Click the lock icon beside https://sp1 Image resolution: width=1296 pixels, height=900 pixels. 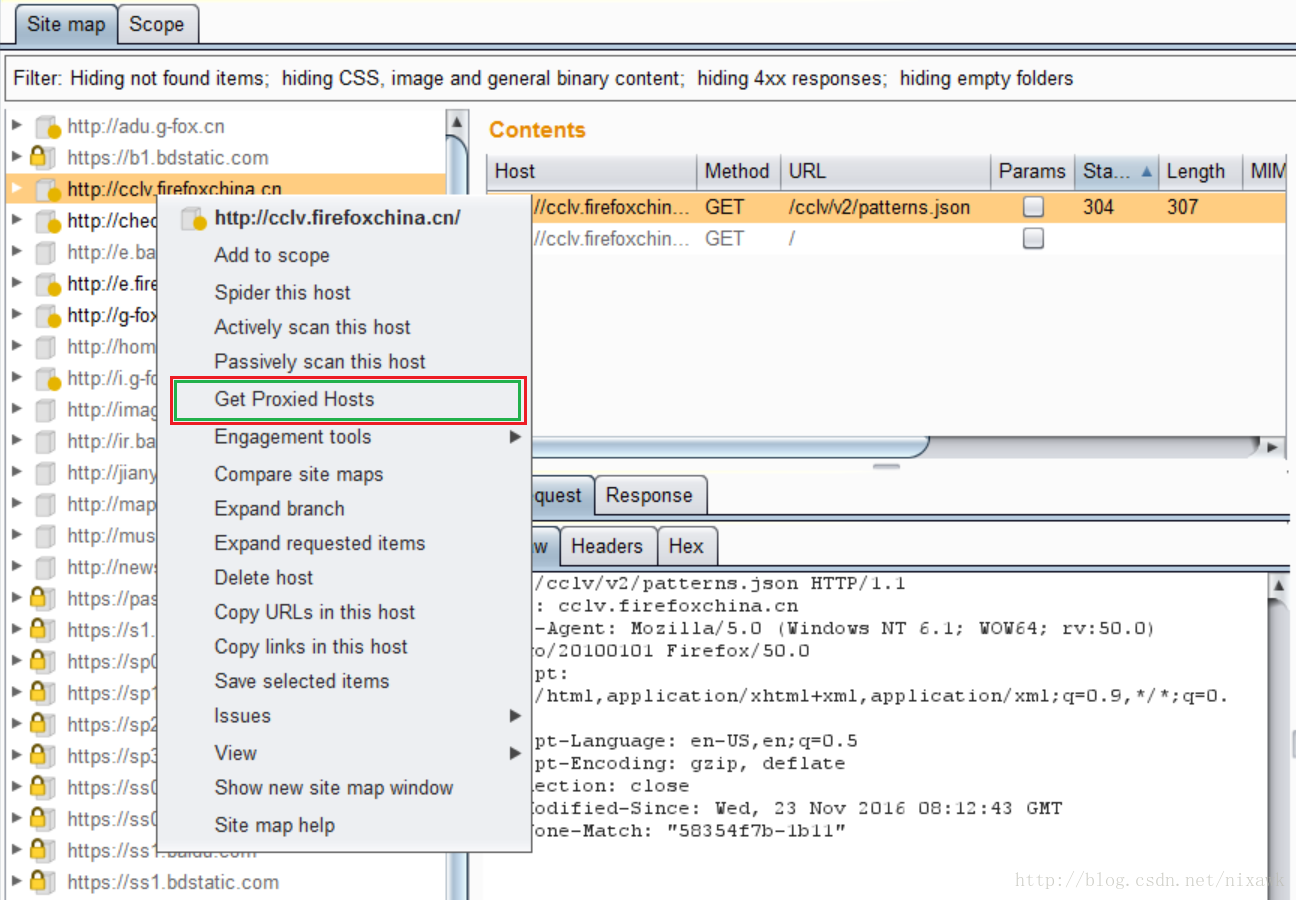pyautogui.click(x=42, y=693)
